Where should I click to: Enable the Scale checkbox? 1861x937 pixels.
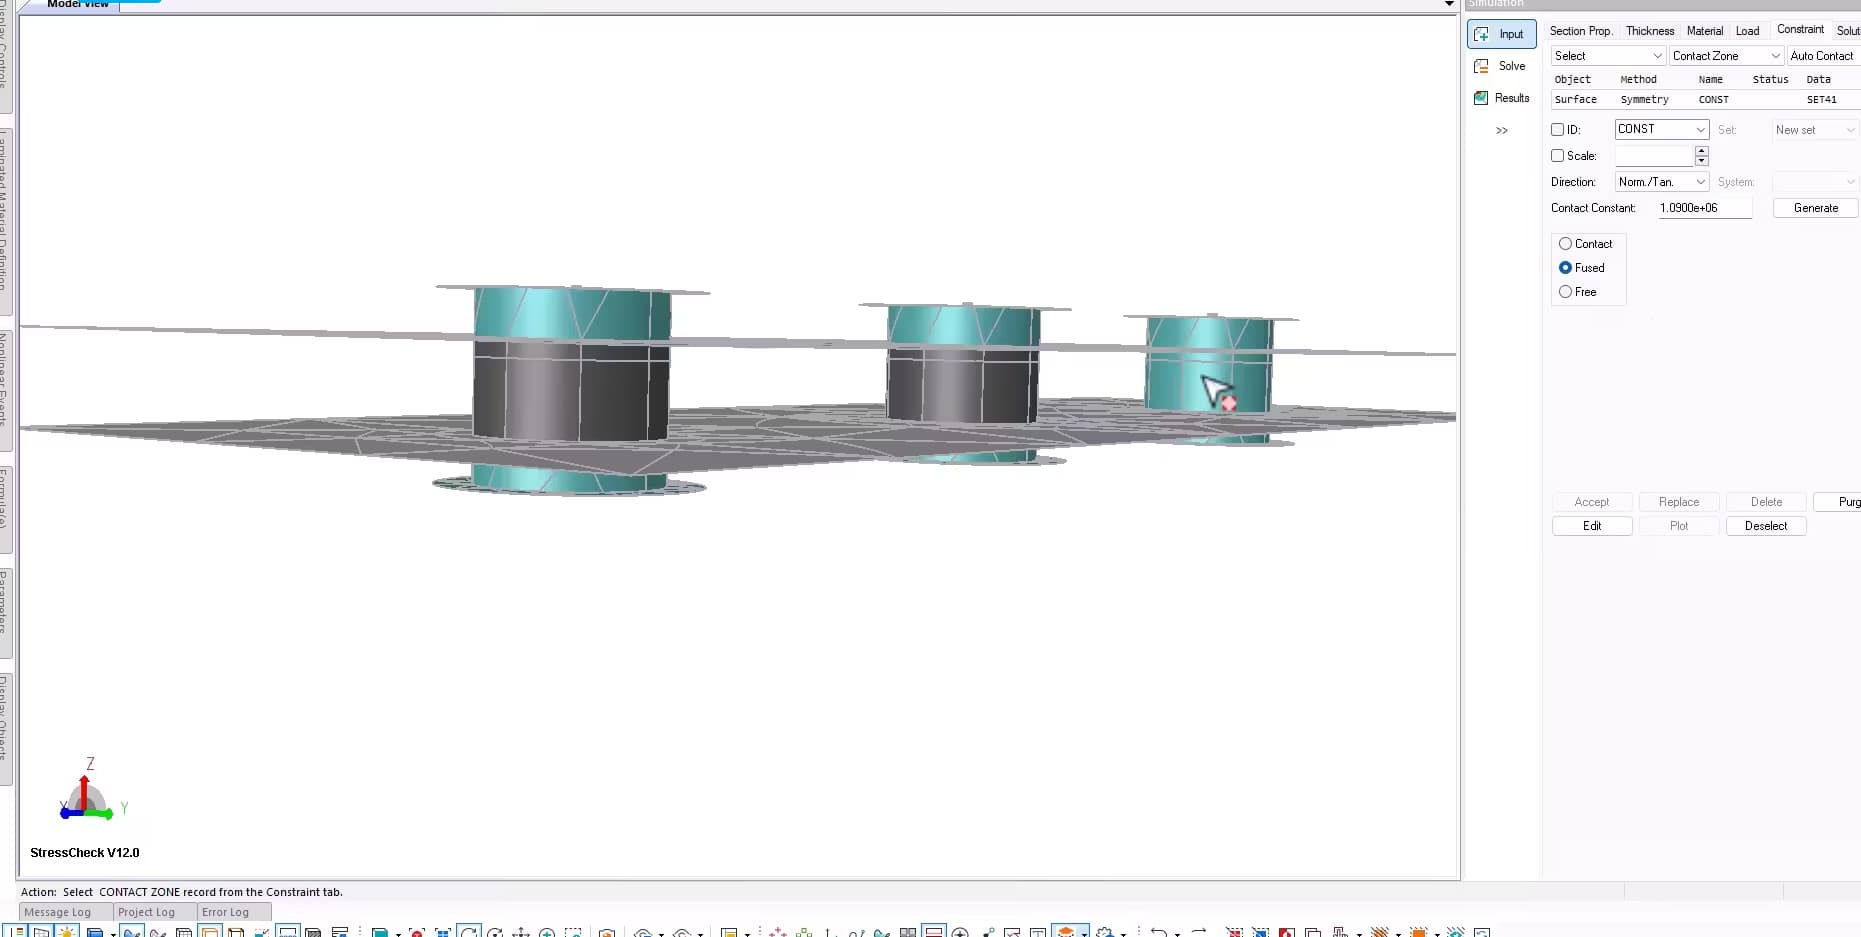click(1557, 156)
